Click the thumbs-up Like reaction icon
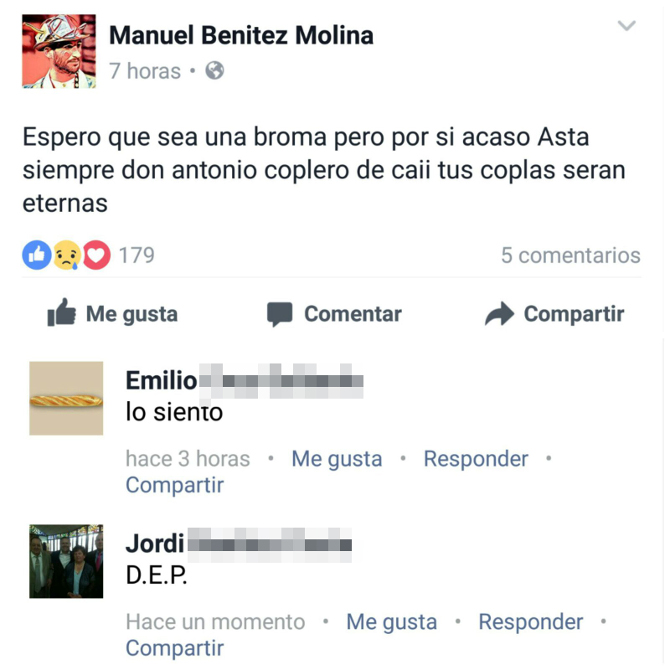670x670 pixels. coord(37,255)
